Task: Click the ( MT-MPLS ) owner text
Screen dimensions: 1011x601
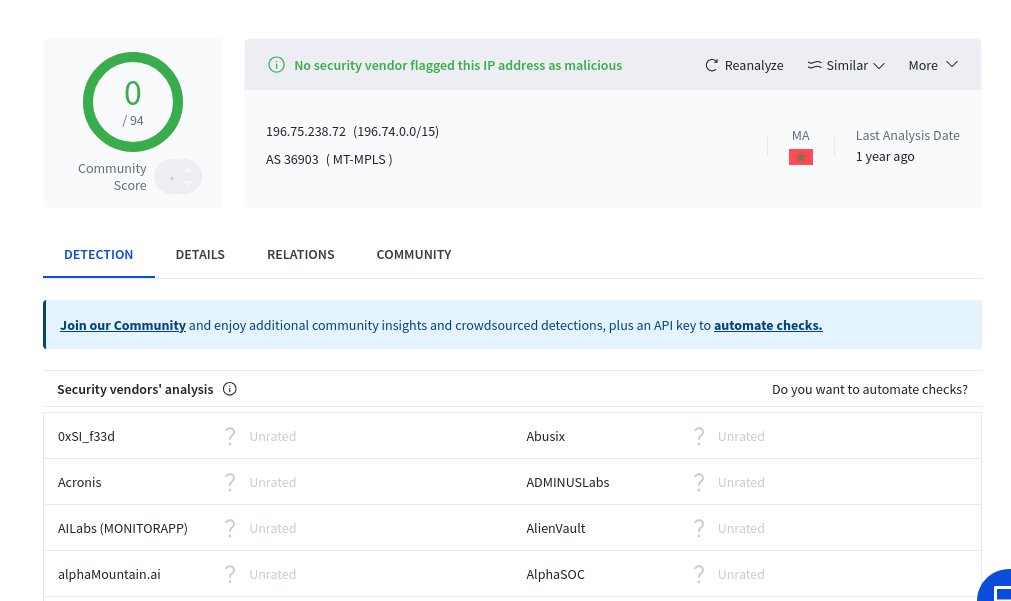Action: click(359, 159)
